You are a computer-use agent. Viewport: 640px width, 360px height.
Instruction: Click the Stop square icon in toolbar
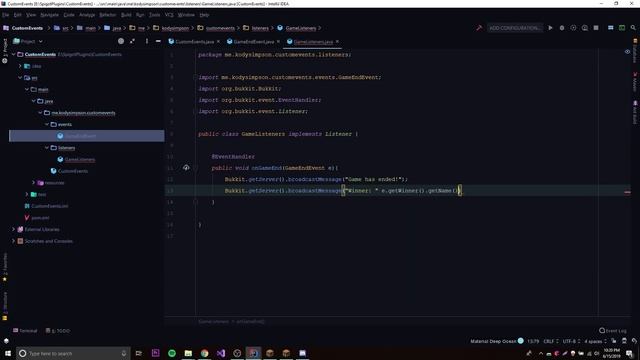pyautogui.click(x=596, y=28)
